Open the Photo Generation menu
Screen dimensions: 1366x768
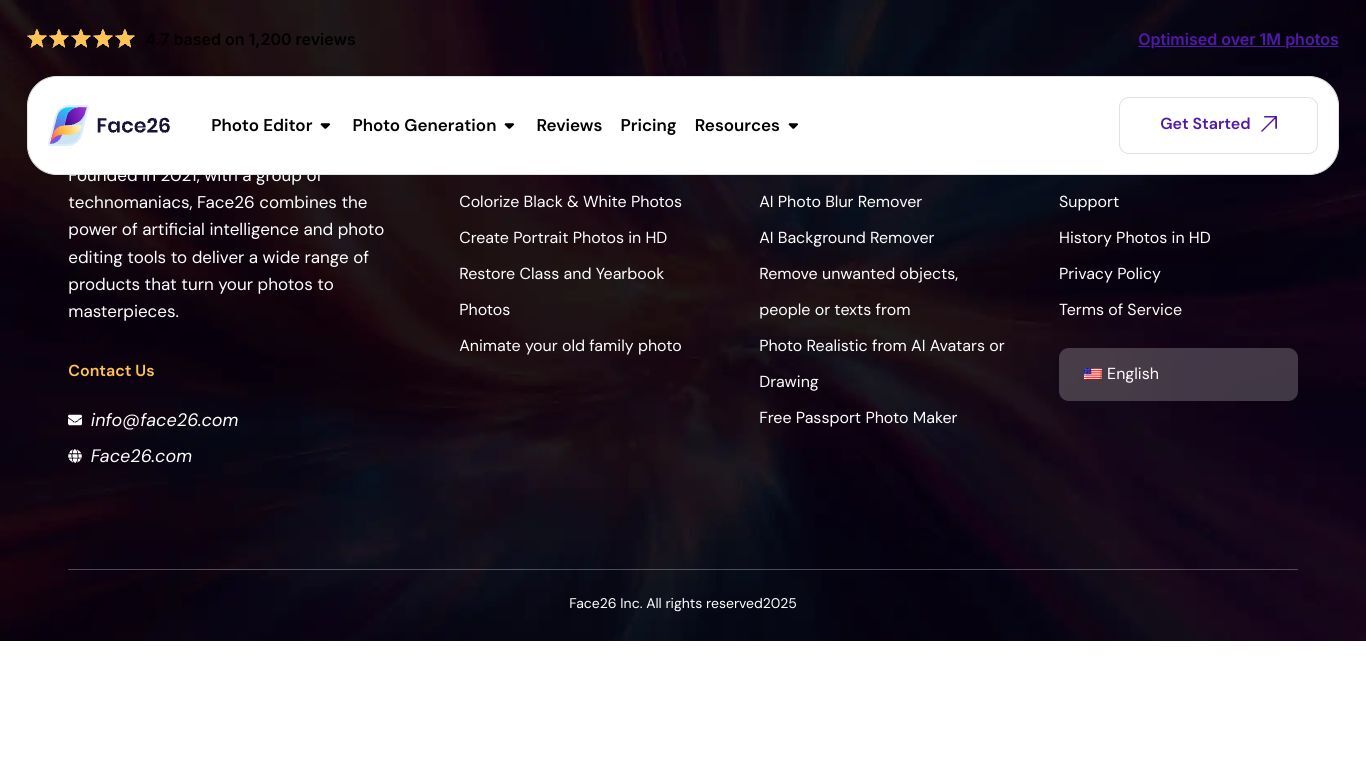(424, 125)
